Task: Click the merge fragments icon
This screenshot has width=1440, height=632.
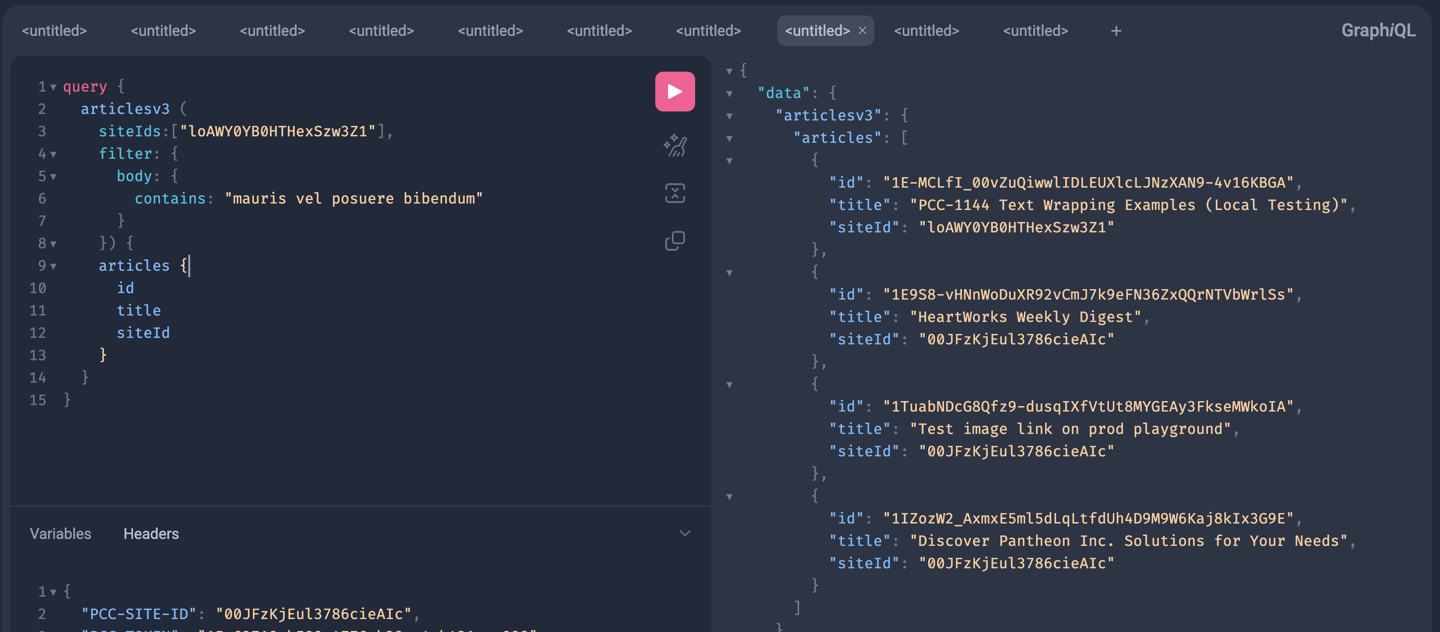Action: (x=675, y=193)
